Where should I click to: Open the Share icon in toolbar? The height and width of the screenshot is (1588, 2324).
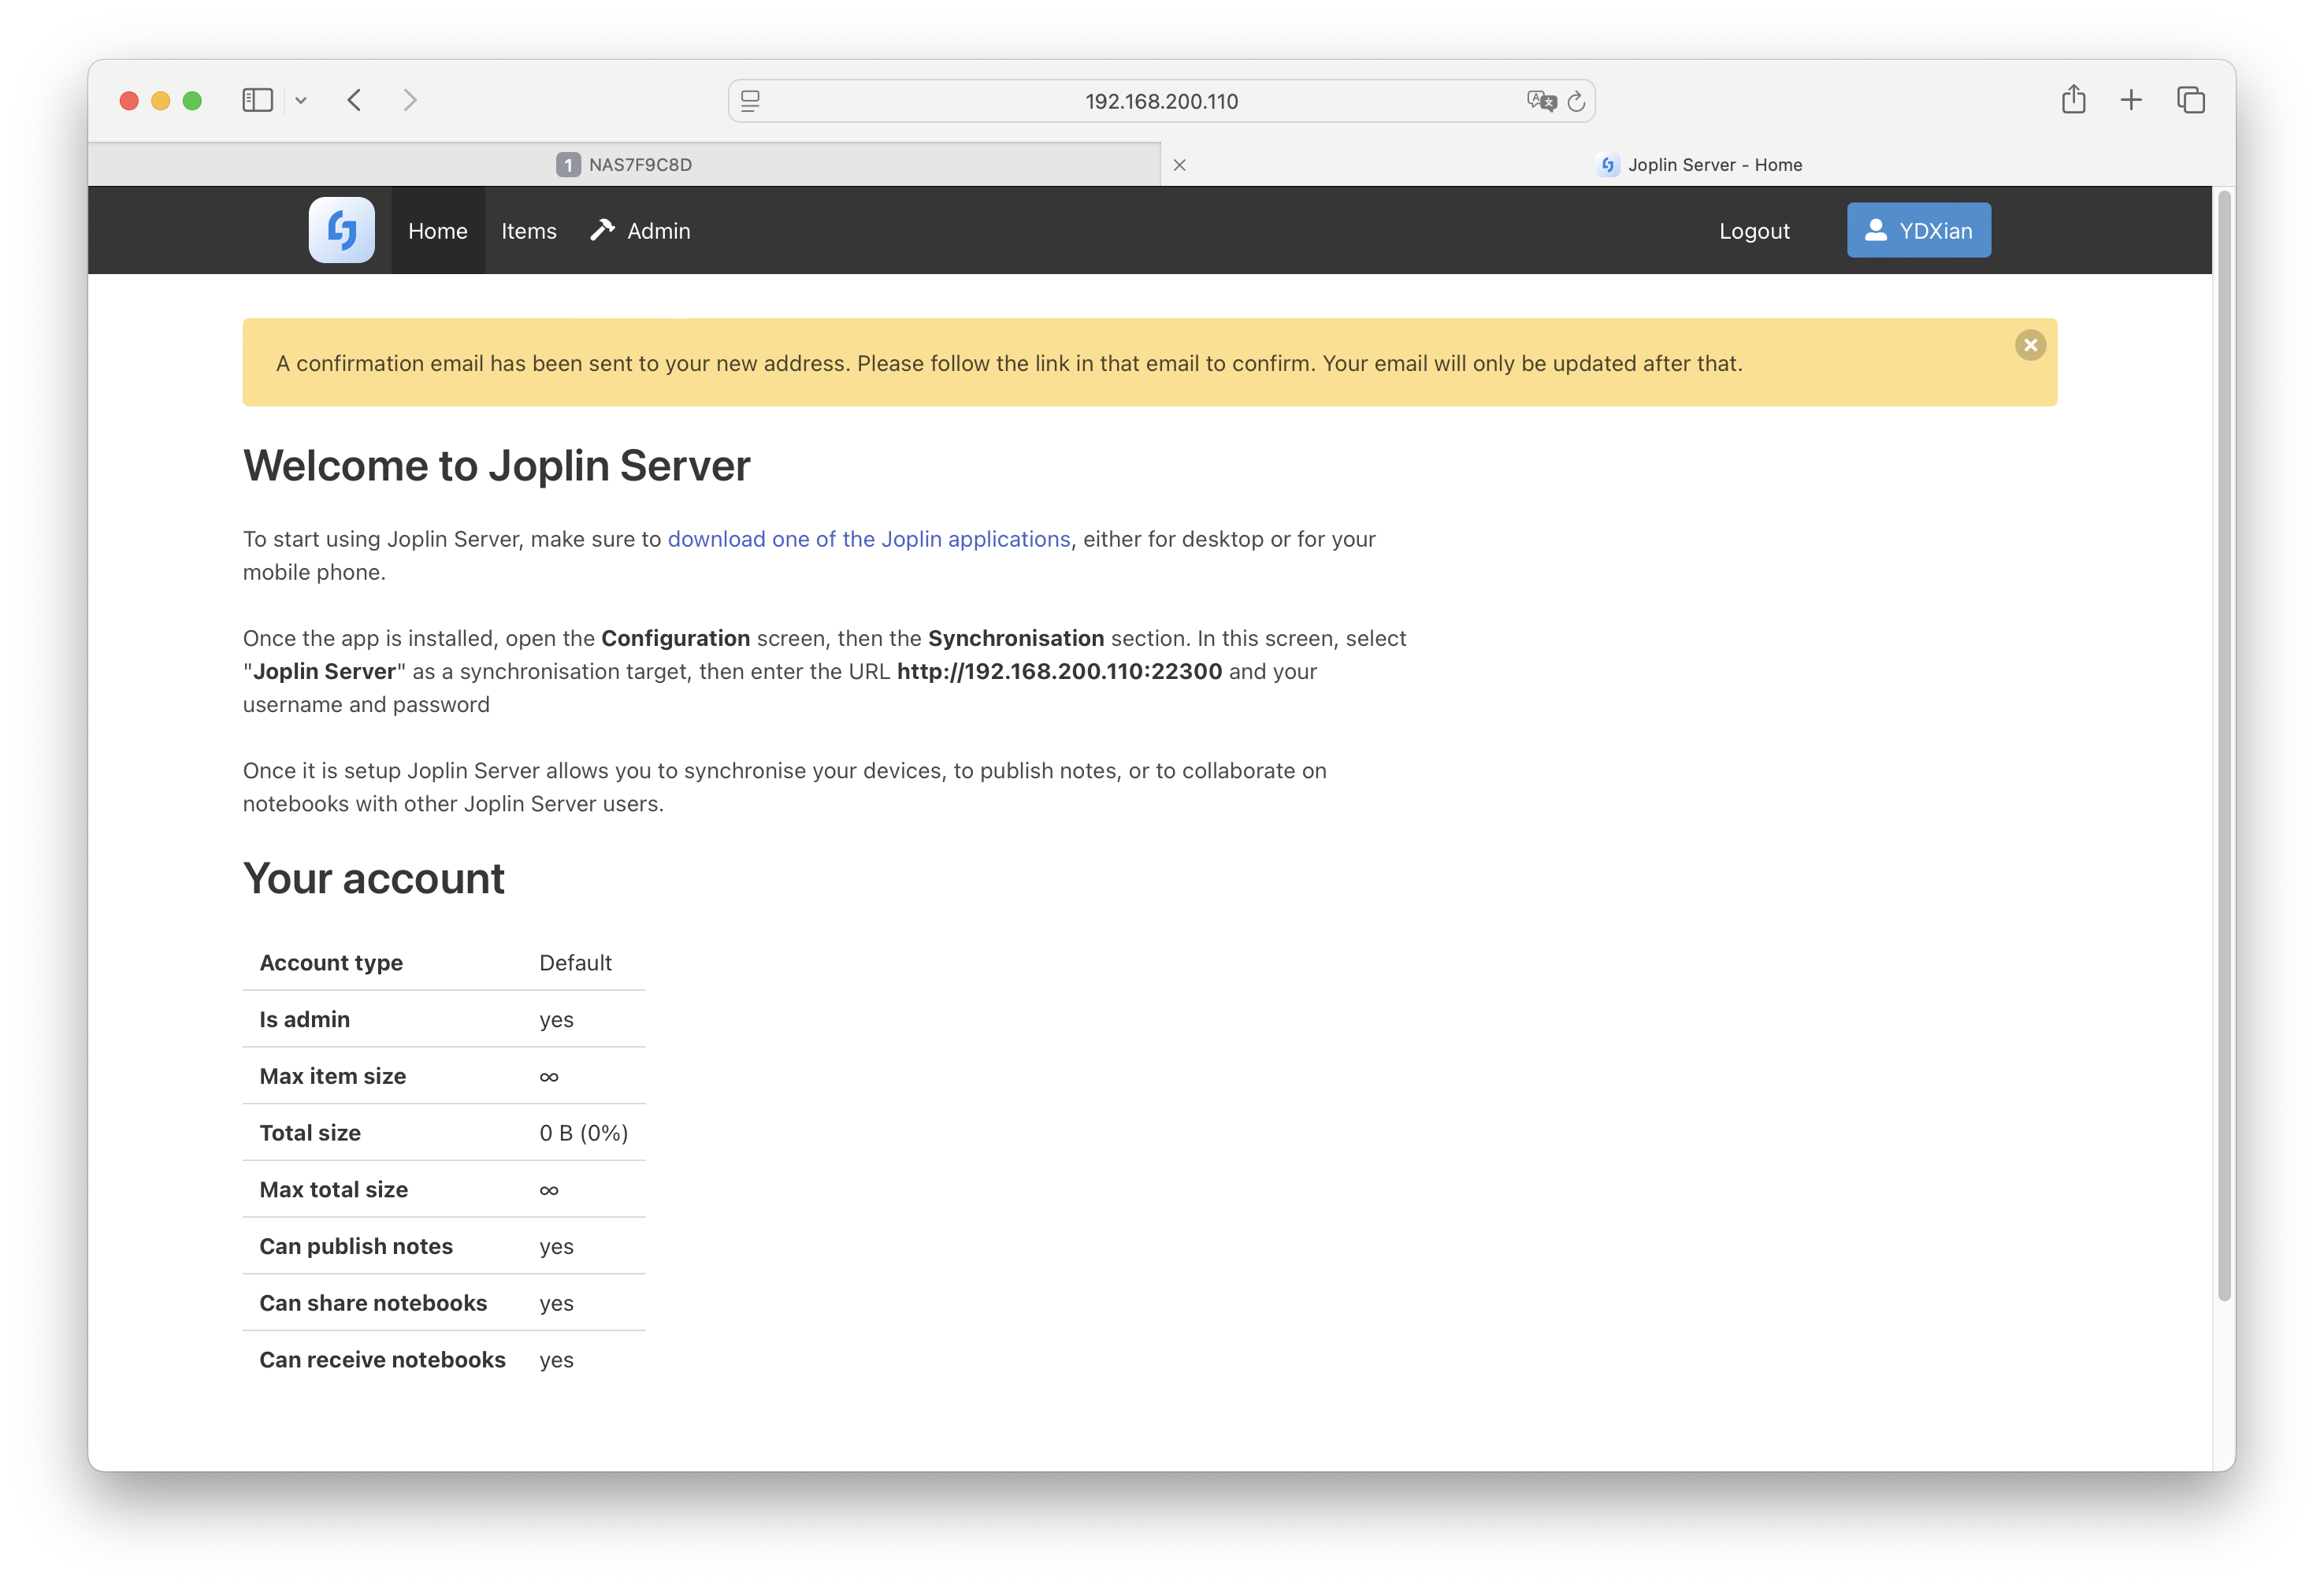[x=2073, y=99]
